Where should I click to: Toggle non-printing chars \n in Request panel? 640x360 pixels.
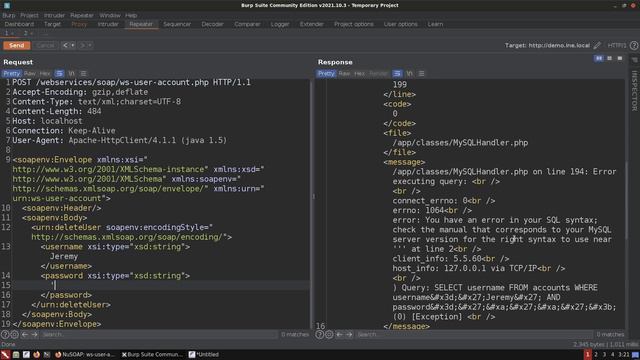[72, 73]
